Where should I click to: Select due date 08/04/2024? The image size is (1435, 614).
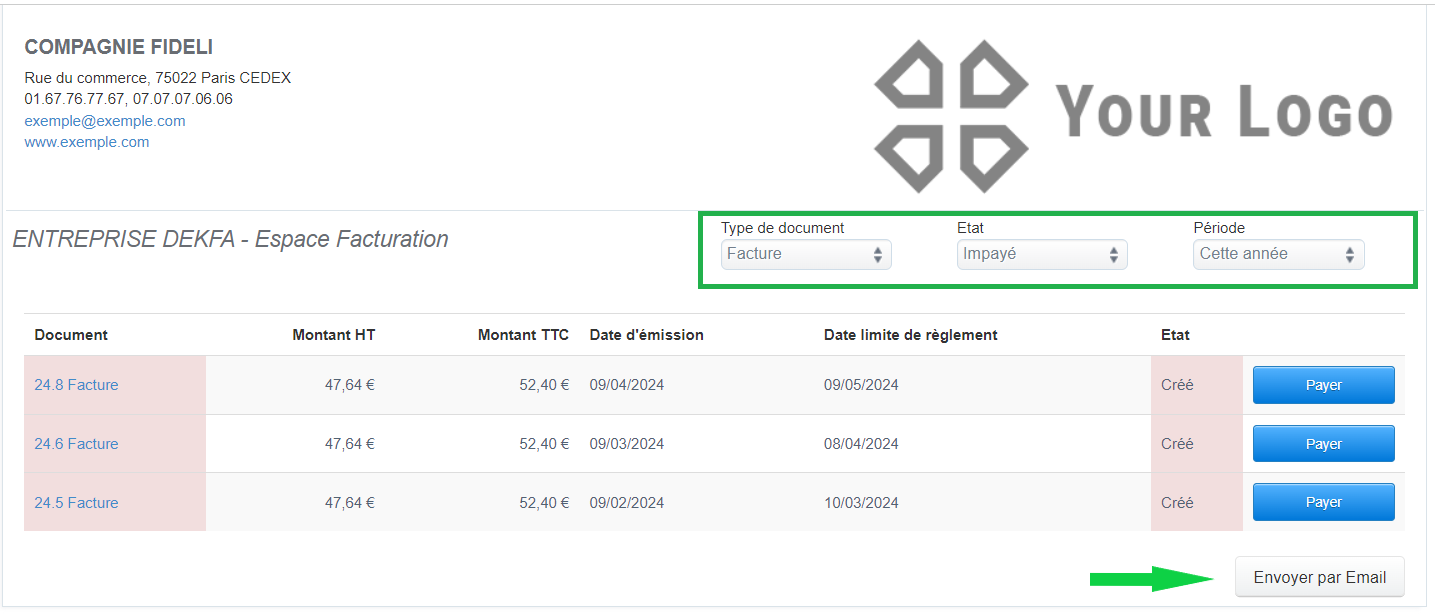click(861, 444)
